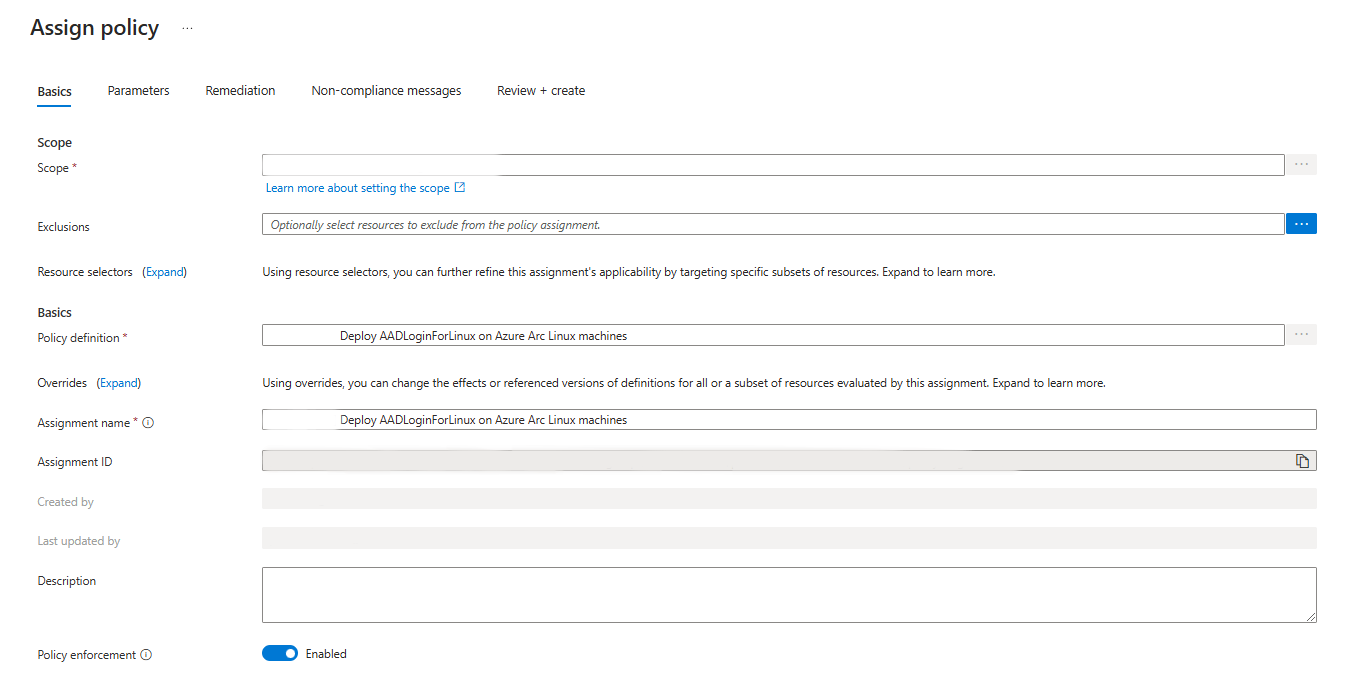Screen dimensions: 1353x688
Task: Open the Non-compliance messages tab
Action: click(x=386, y=91)
